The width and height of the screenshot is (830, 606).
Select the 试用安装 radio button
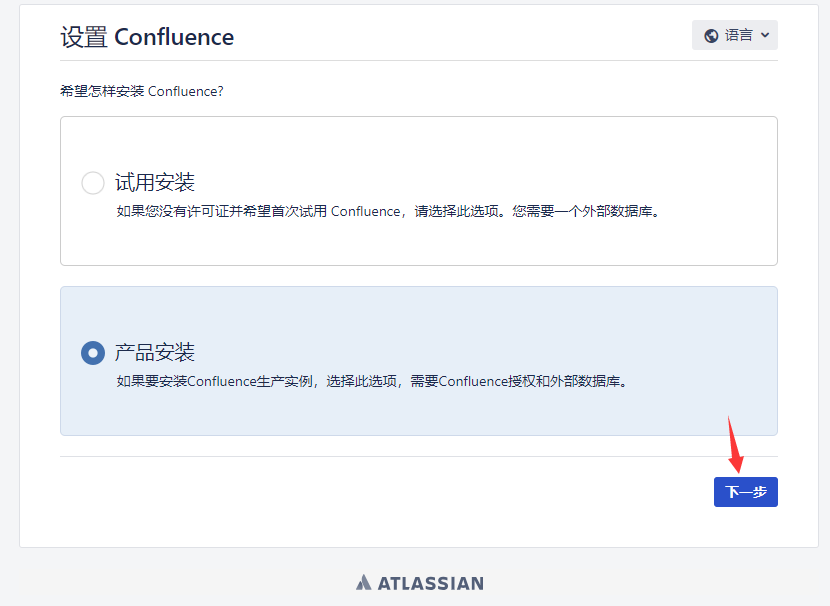pos(92,183)
